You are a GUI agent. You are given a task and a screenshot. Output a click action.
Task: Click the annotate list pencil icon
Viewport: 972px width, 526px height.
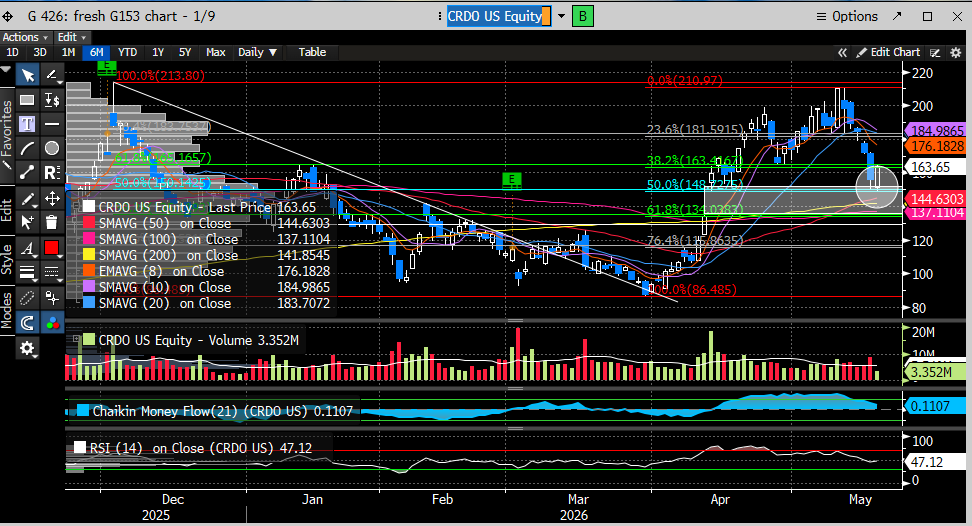point(935,53)
